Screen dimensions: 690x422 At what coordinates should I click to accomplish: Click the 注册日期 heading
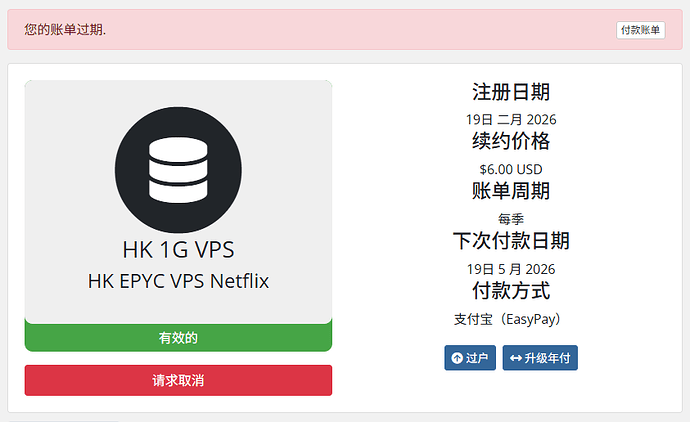click(x=511, y=92)
